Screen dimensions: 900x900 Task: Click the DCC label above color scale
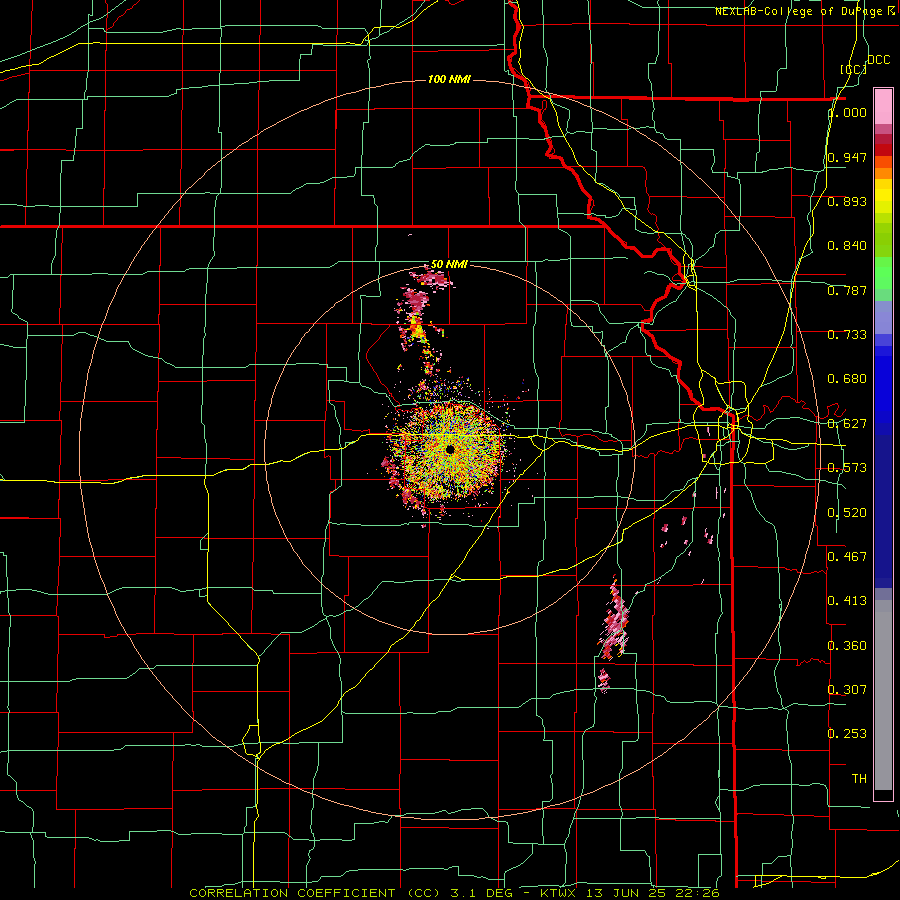coord(878,60)
